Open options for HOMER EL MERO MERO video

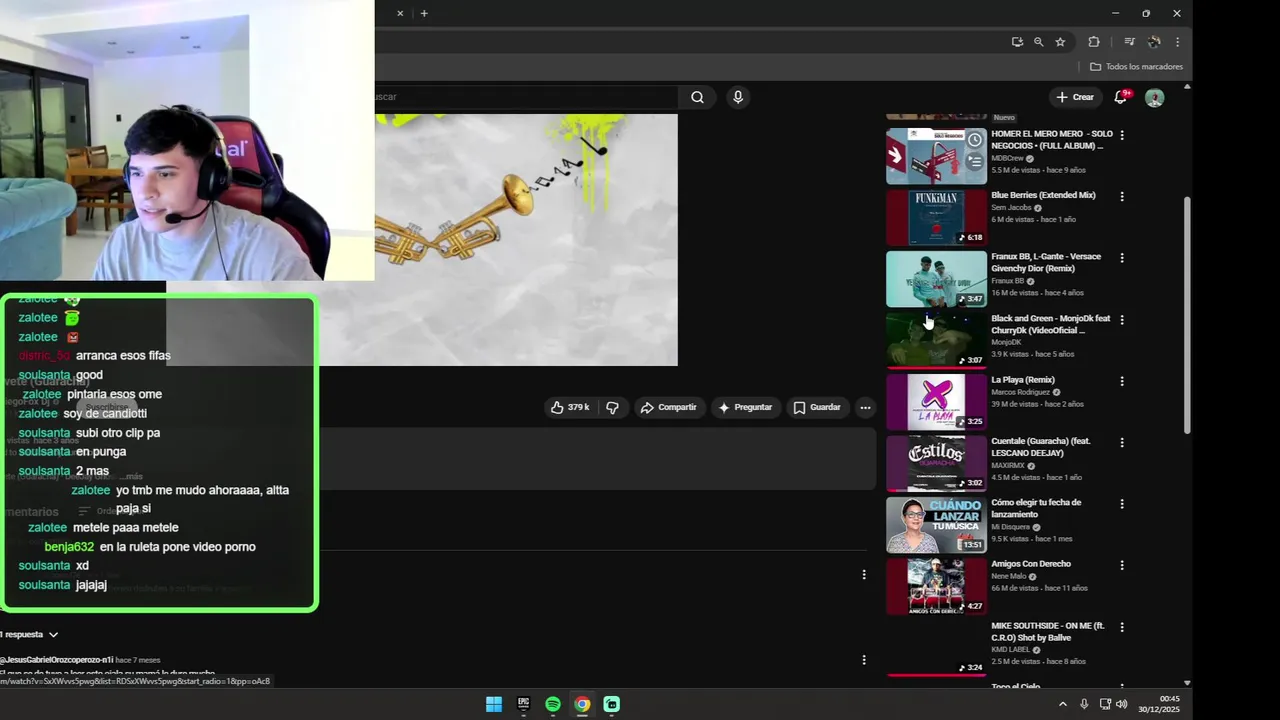[1122, 135]
